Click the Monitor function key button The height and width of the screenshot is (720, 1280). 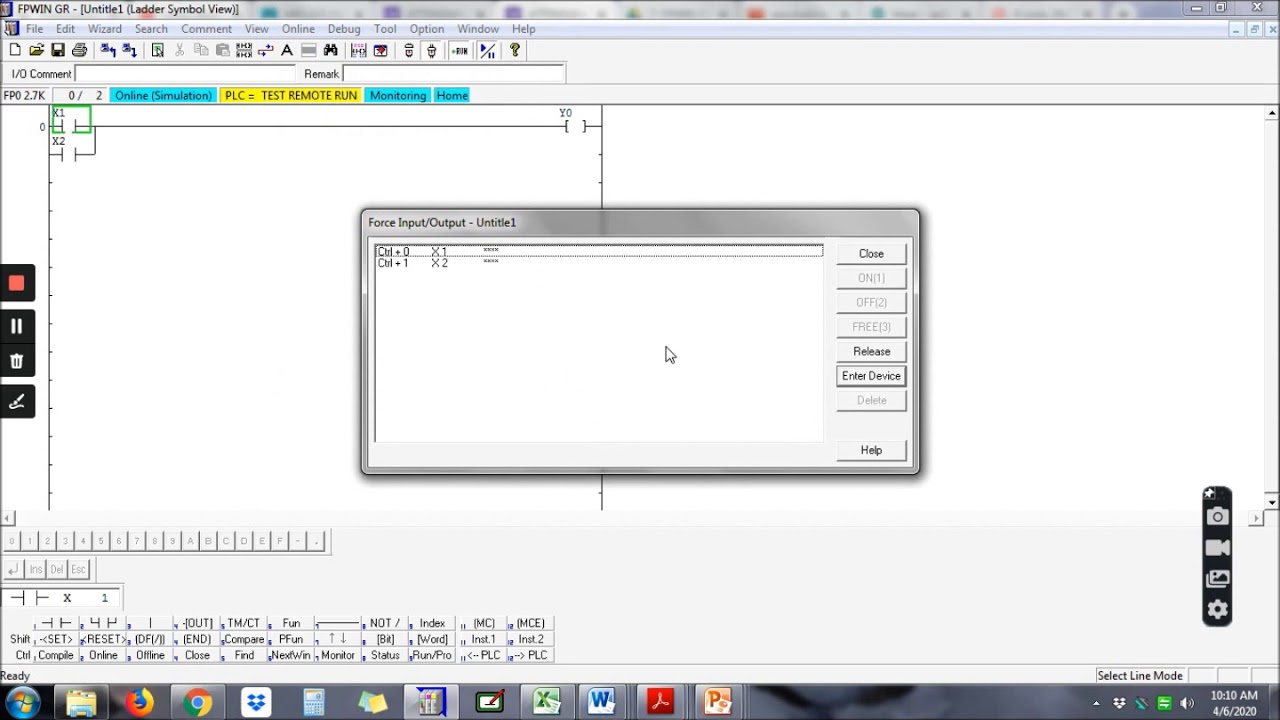(338, 655)
